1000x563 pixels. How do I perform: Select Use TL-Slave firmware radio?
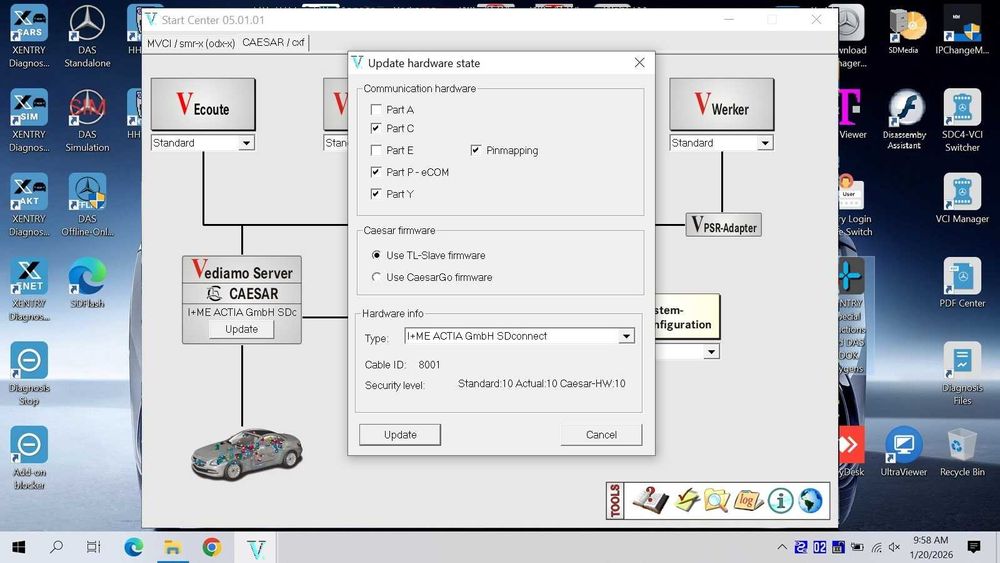[376, 255]
